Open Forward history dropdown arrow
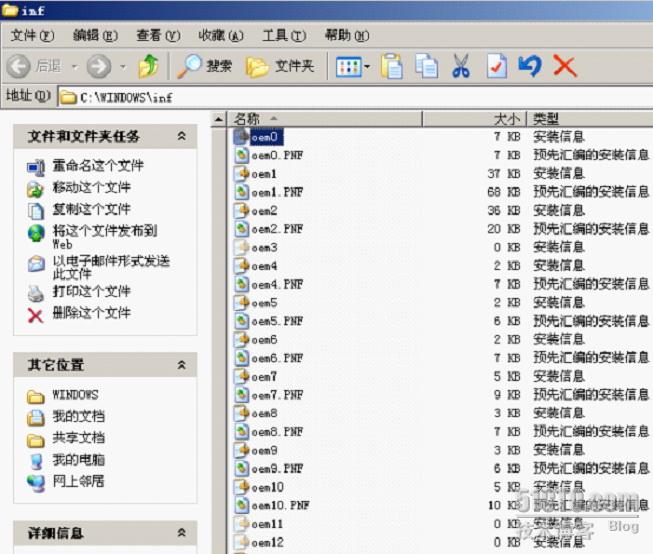This screenshot has height=554, width=653. 123,66
